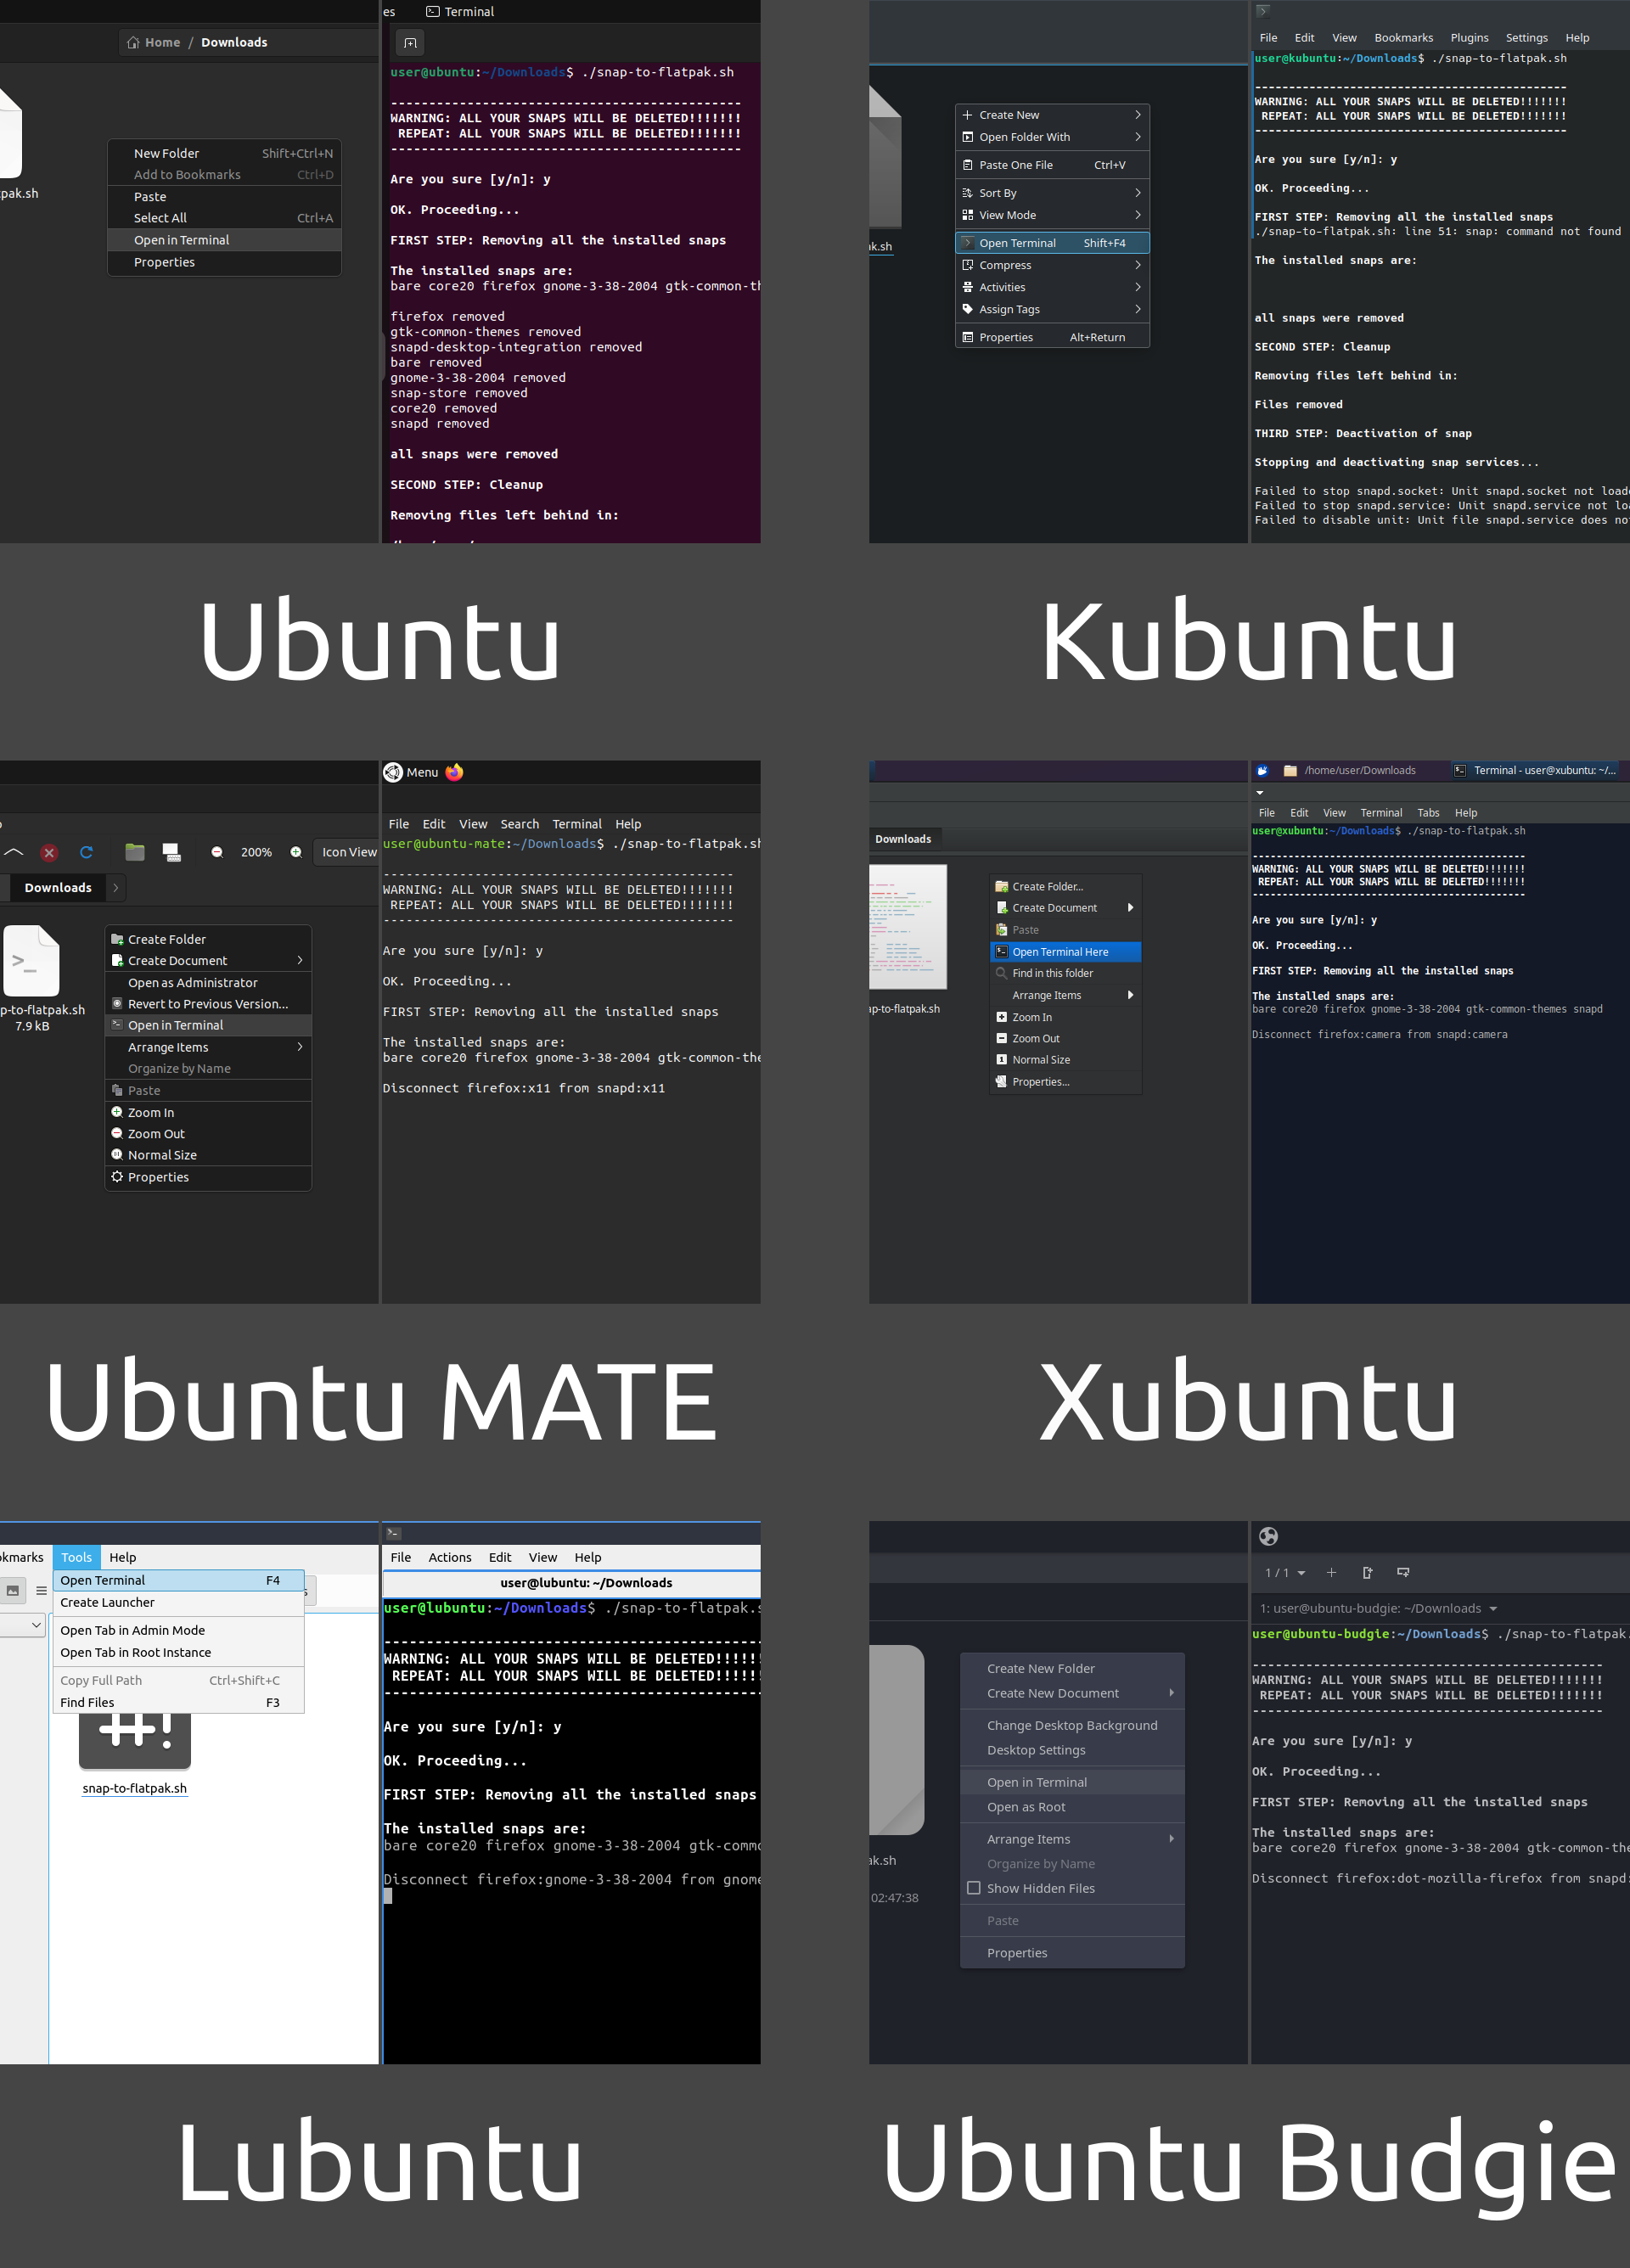The width and height of the screenshot is (1630, 2268).
Task: Open Plugins menu in Kubuntu Konsole
Action: click(1469, 38)
